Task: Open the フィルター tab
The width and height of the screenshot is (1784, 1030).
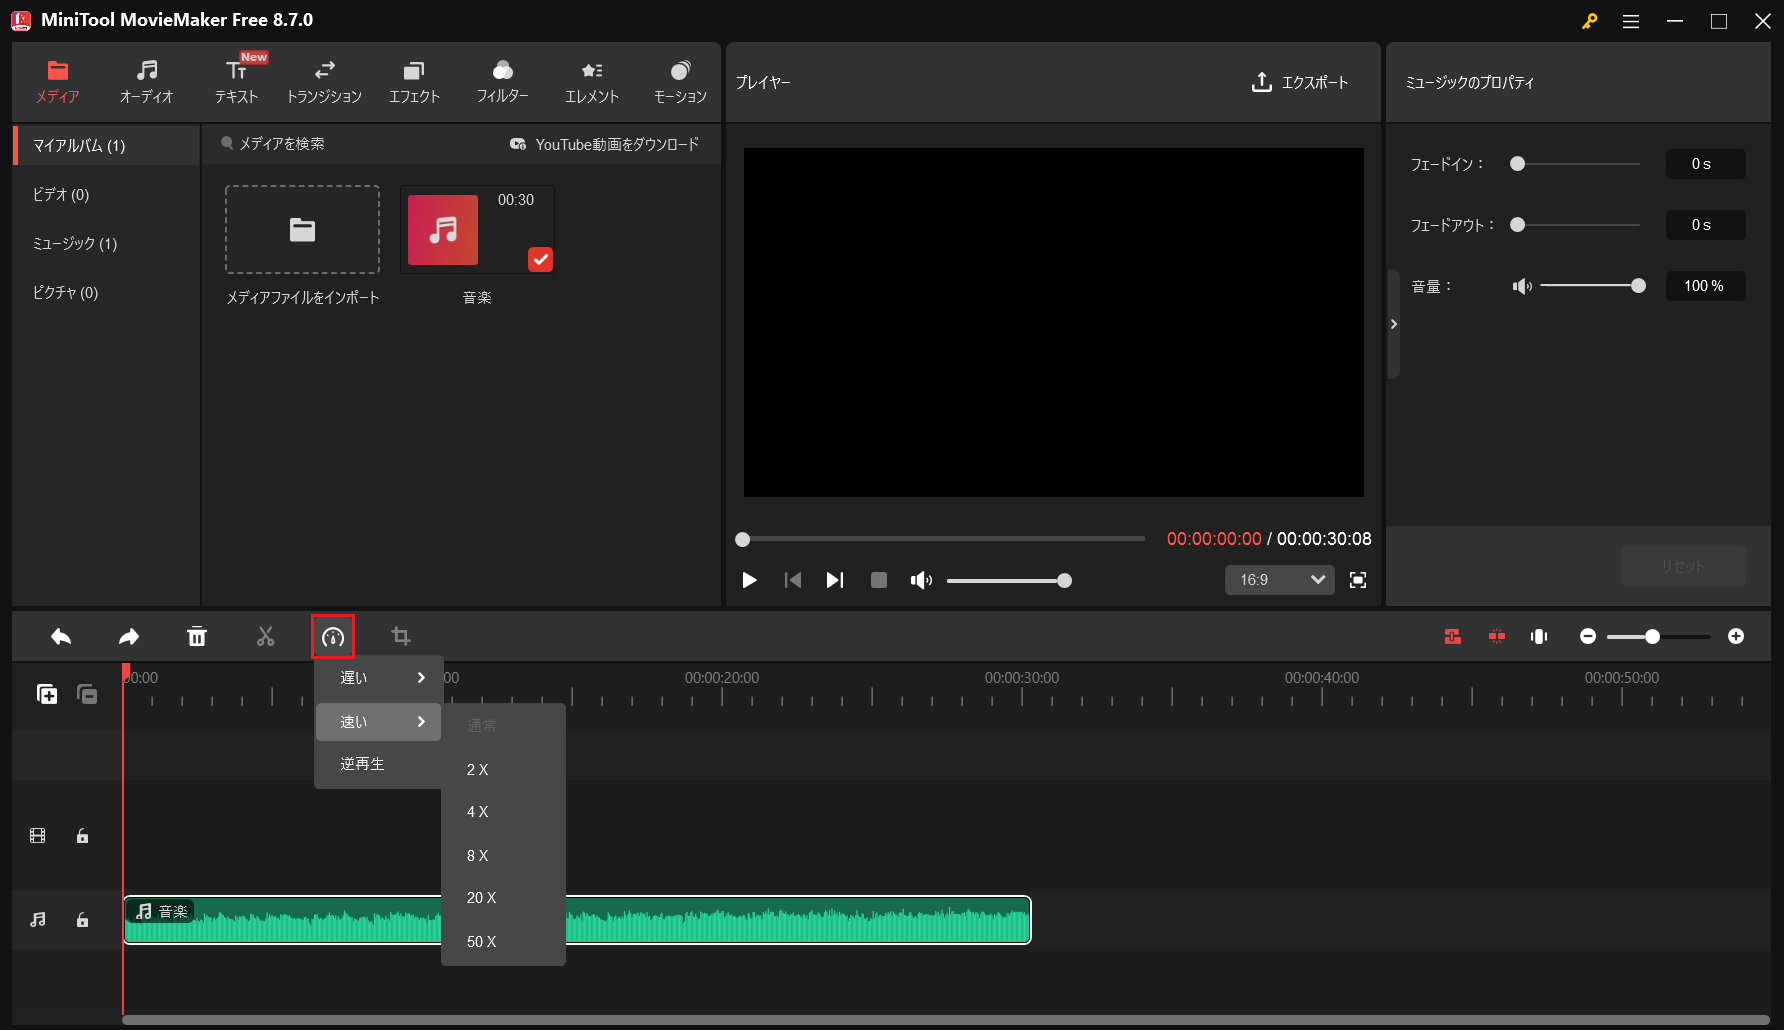Action: pyautogui.click(x=502, y=82)
